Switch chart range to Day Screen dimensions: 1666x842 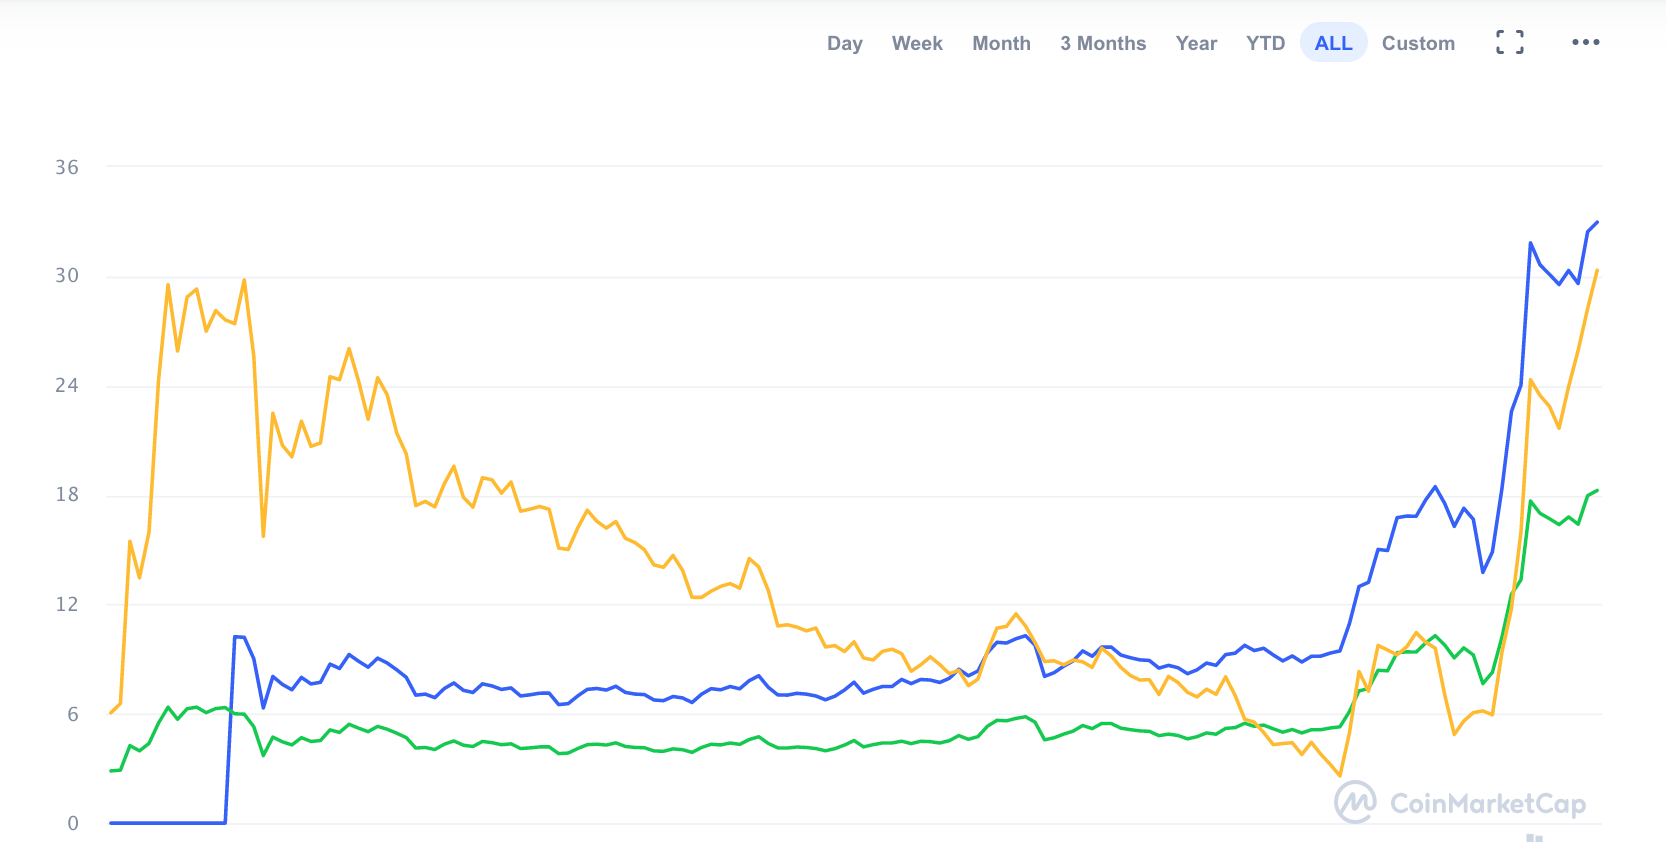pyautogui.click(x=844, y=43)
